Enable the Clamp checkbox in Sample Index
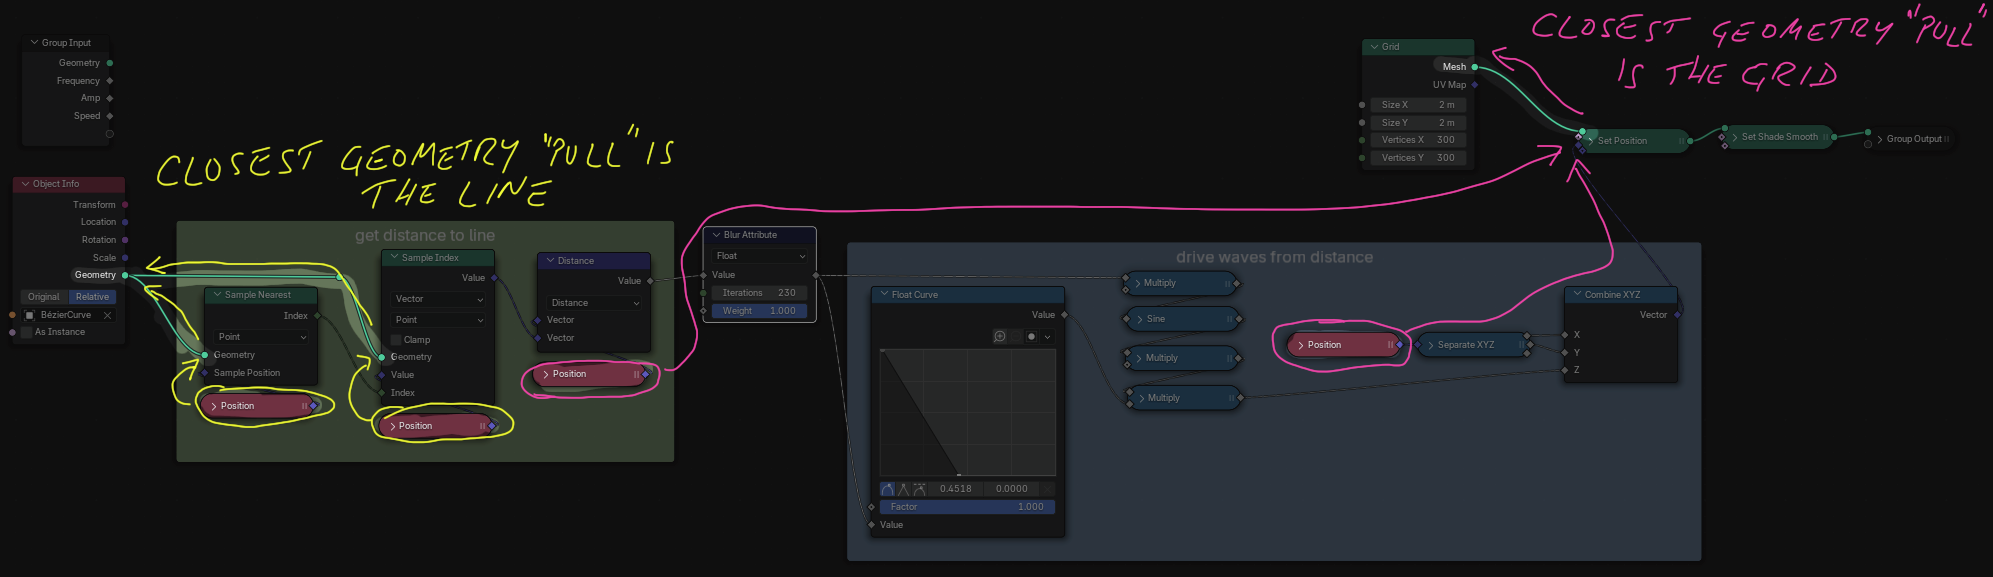This screenshot has width=1993, height=577. point(396,340)
